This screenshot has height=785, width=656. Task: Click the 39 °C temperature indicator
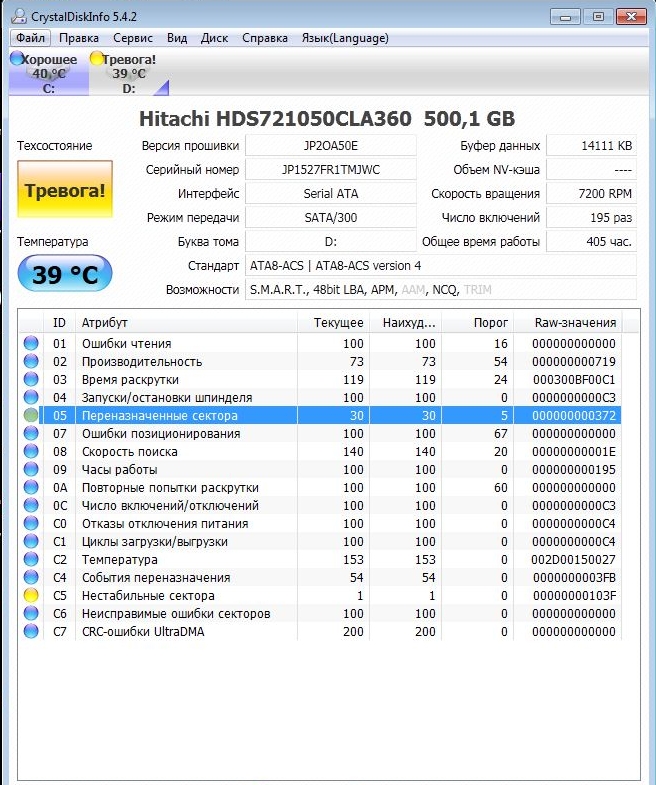click(x=65, y=274)
